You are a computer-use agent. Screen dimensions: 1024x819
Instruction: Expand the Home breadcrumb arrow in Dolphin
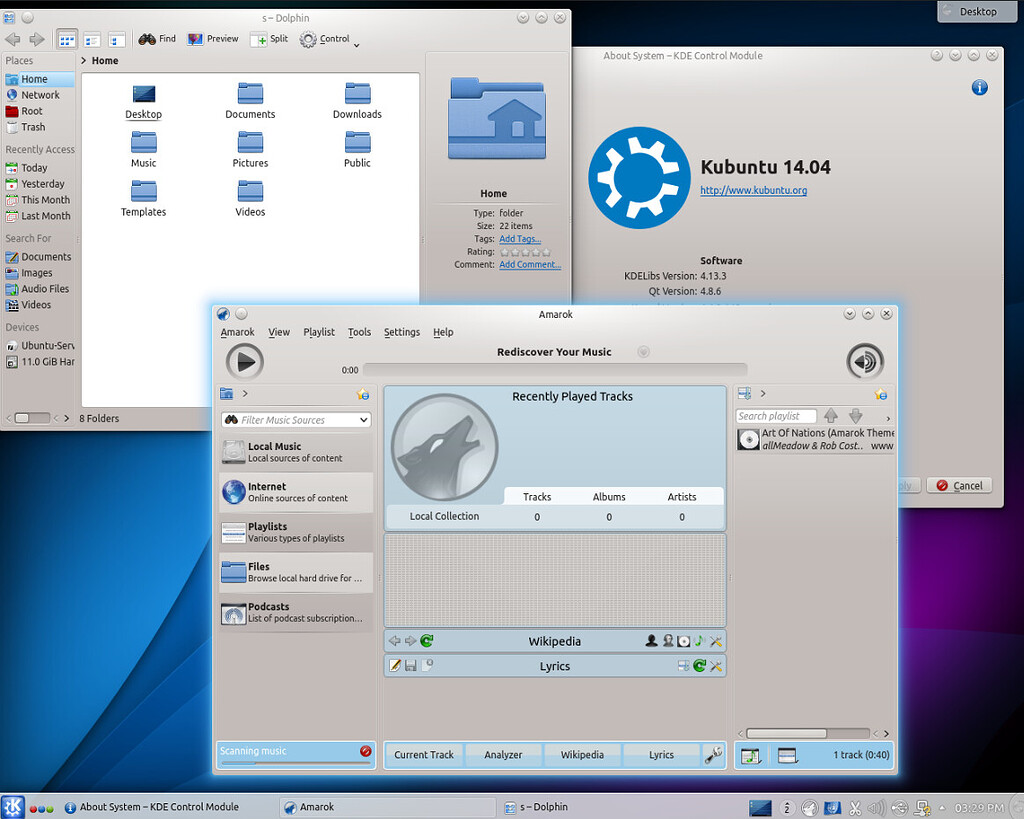coord(84,61)
